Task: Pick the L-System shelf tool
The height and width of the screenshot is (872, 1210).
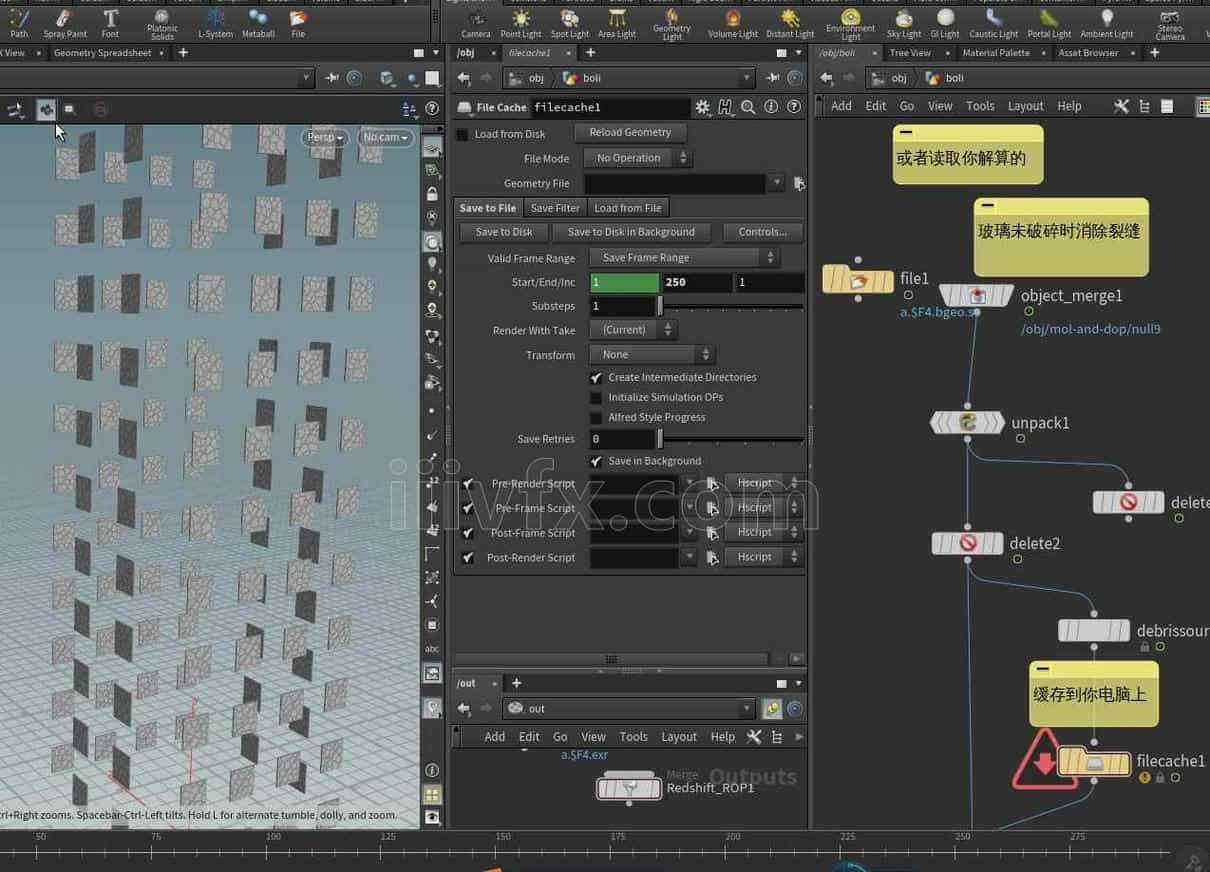Action: 215,23
